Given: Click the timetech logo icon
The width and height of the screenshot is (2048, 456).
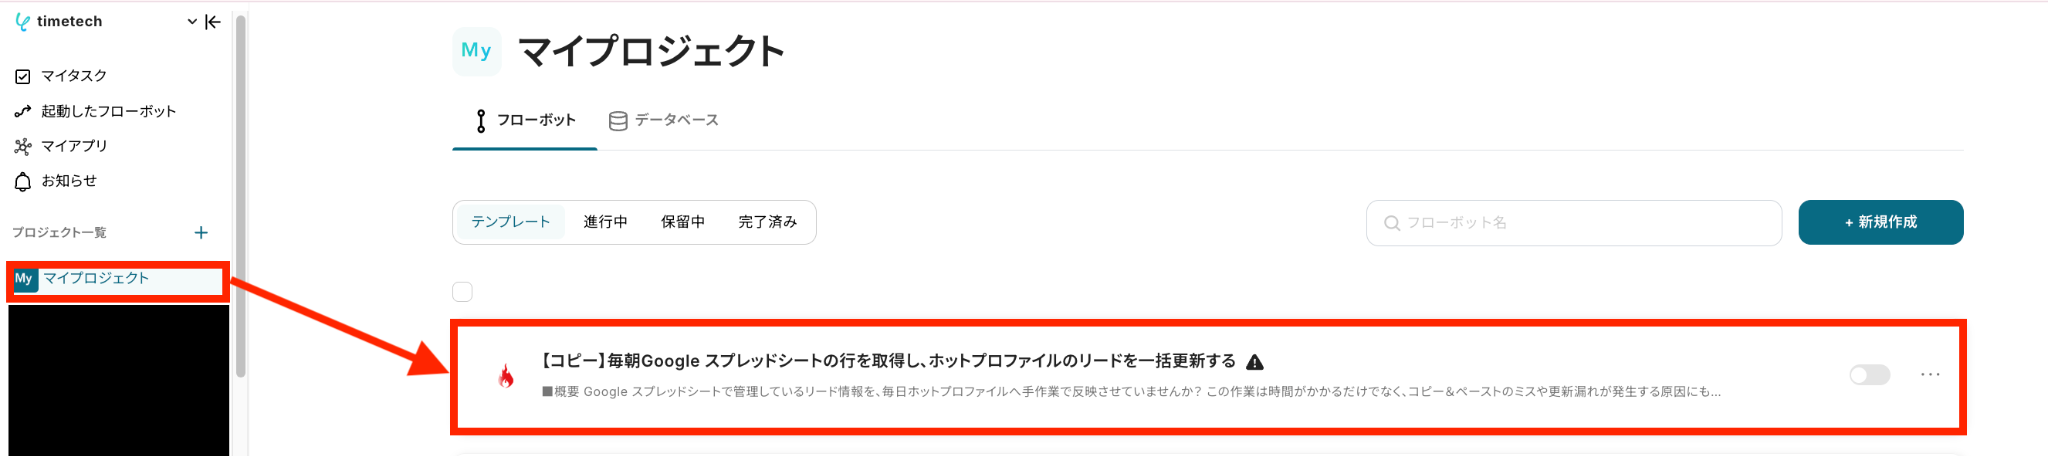Looking at the screenshot, I should 22,22.
